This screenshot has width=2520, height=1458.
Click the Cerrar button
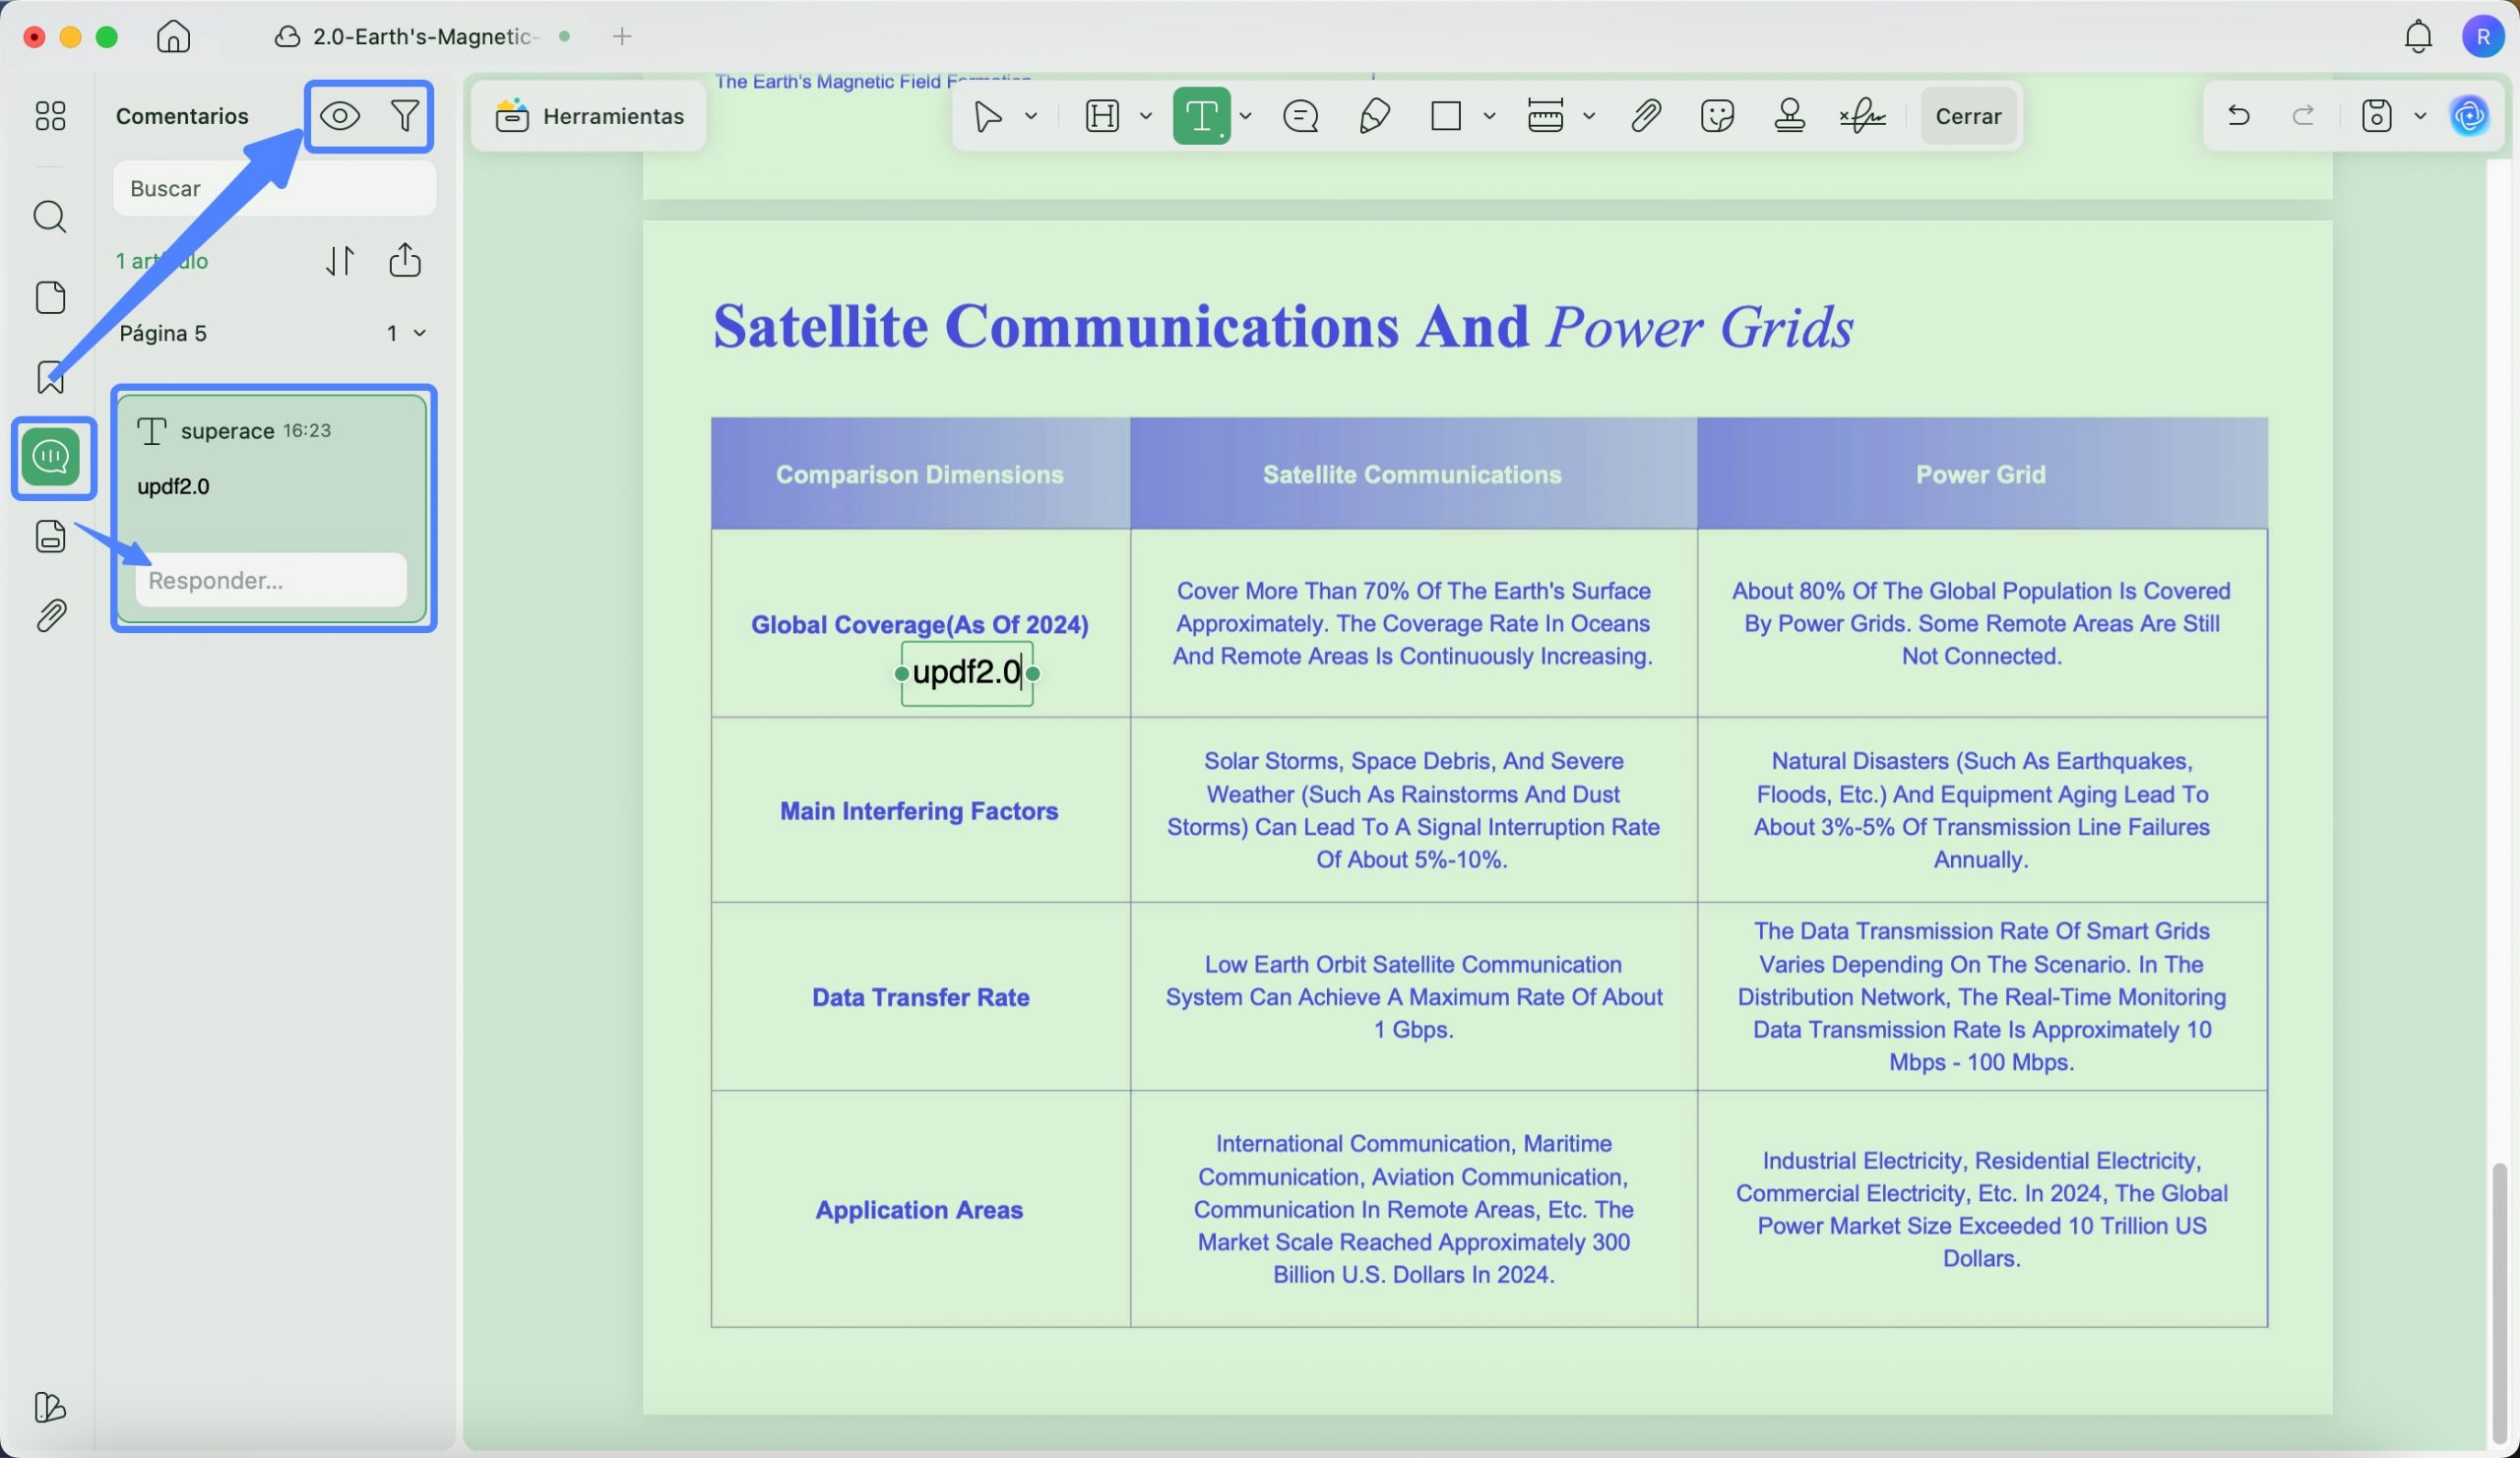click(x=1968, y=116)
